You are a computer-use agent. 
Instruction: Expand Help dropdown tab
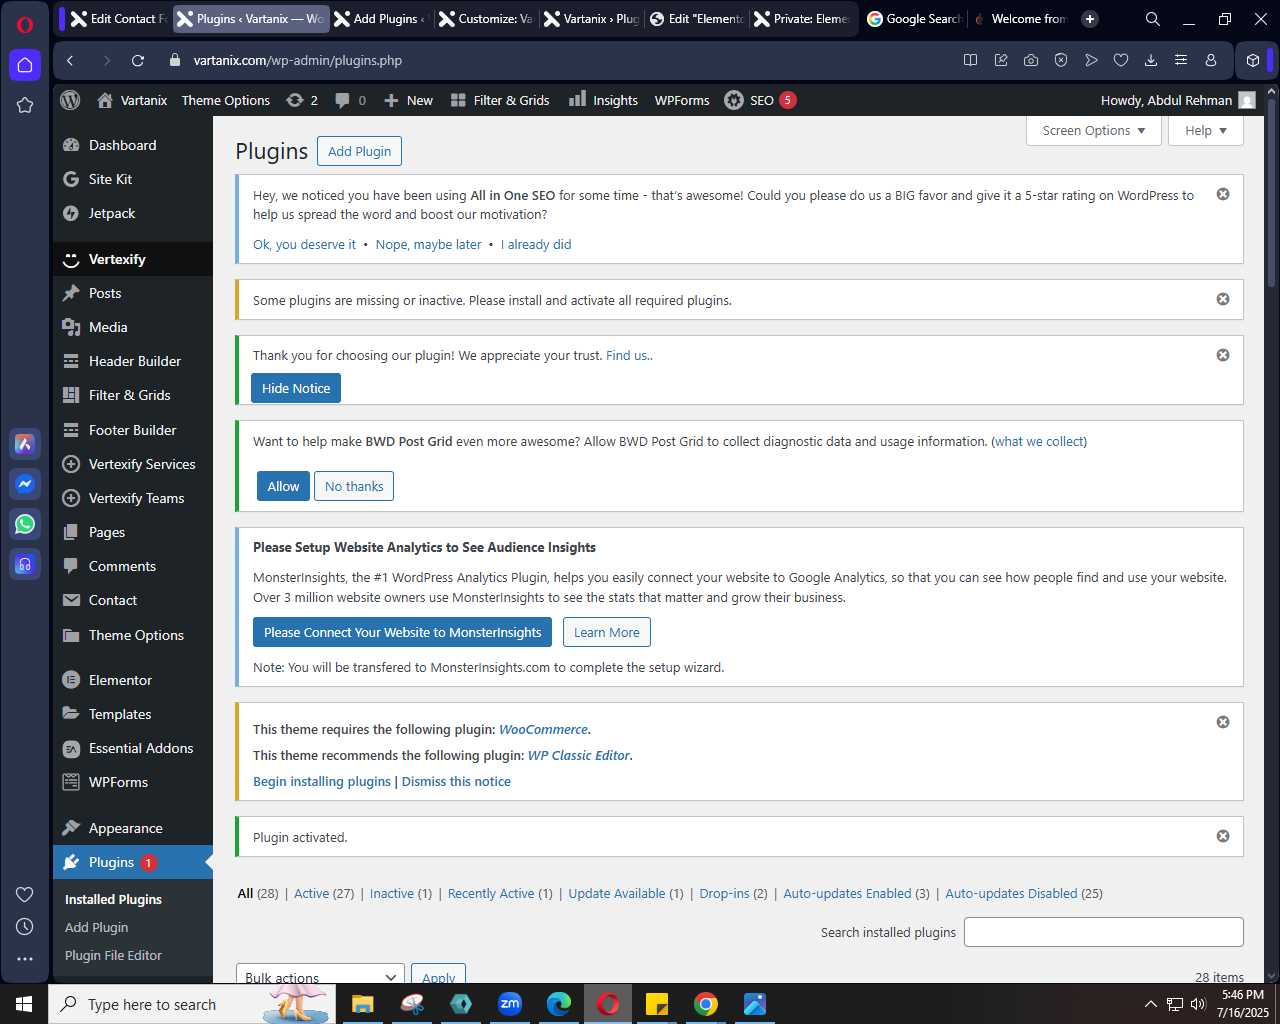coord(1206,131)
